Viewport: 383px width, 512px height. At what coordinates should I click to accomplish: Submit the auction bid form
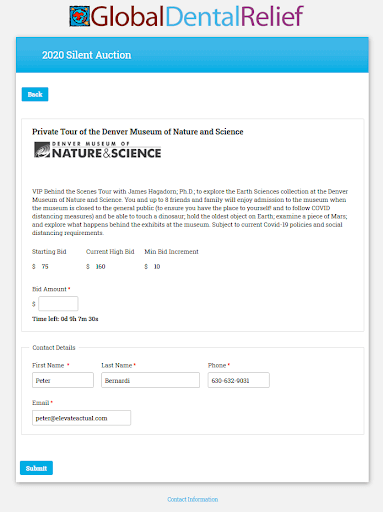(x=36, y=468)
